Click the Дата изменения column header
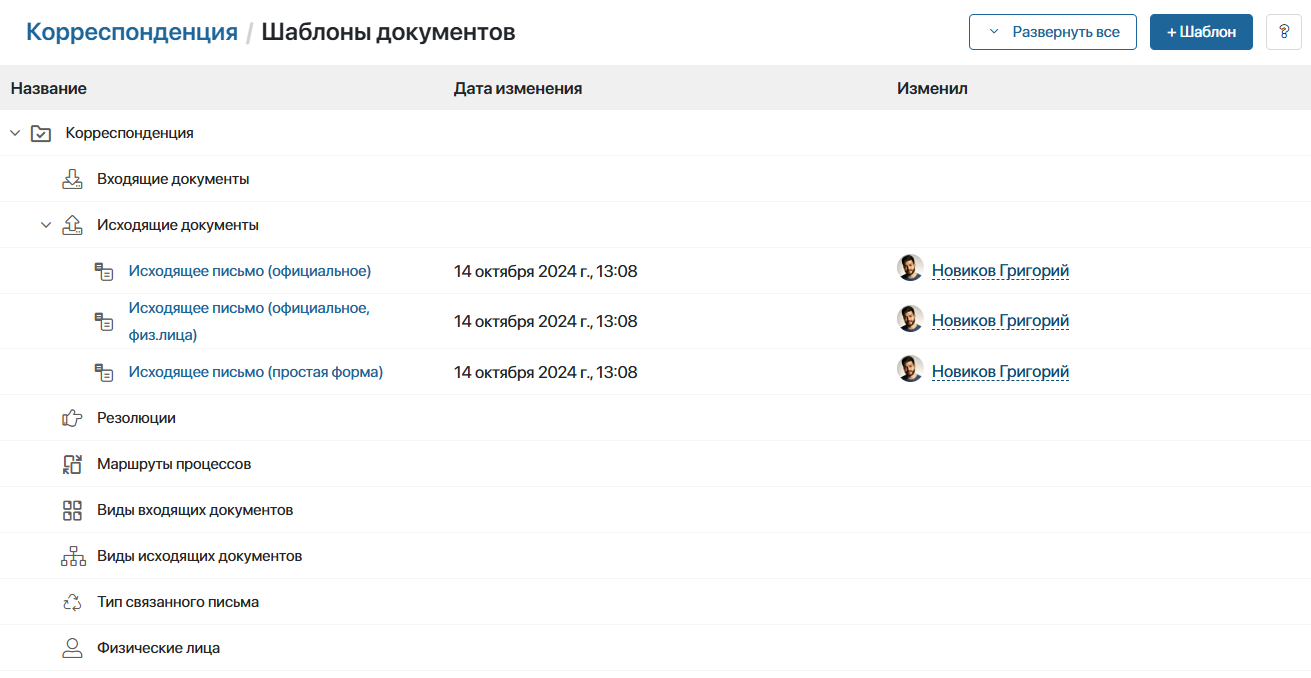Screen dimensions: 1311x678 517,88
